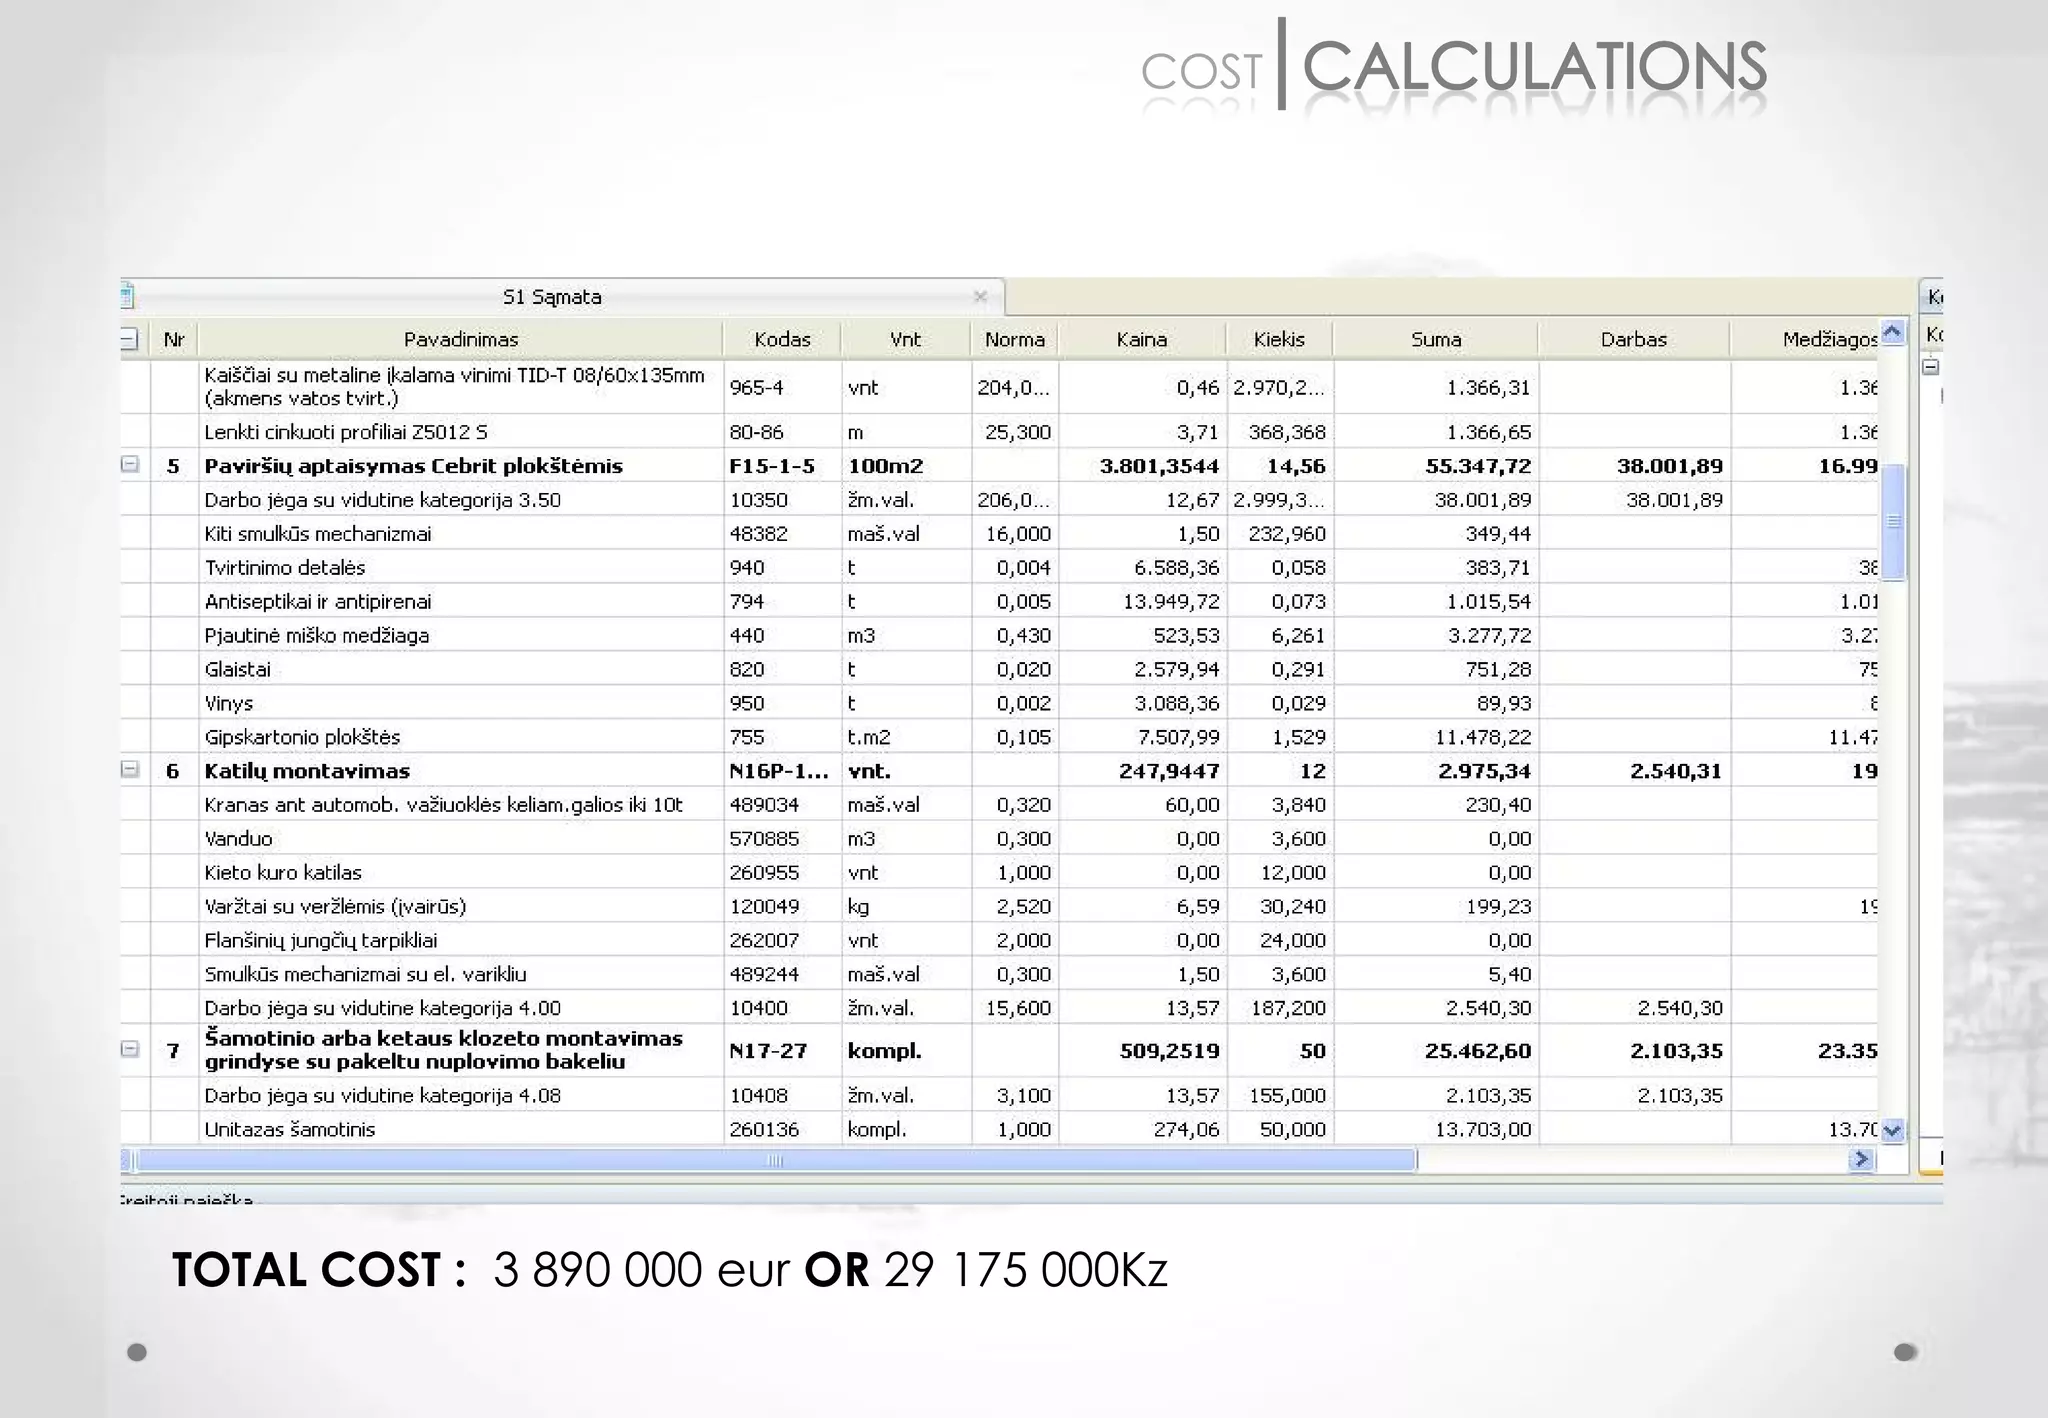Image resolution: width=2048 pixels, height=1418 pixels.
Task: Click the Darbas column header
Action: (1634, 340)
